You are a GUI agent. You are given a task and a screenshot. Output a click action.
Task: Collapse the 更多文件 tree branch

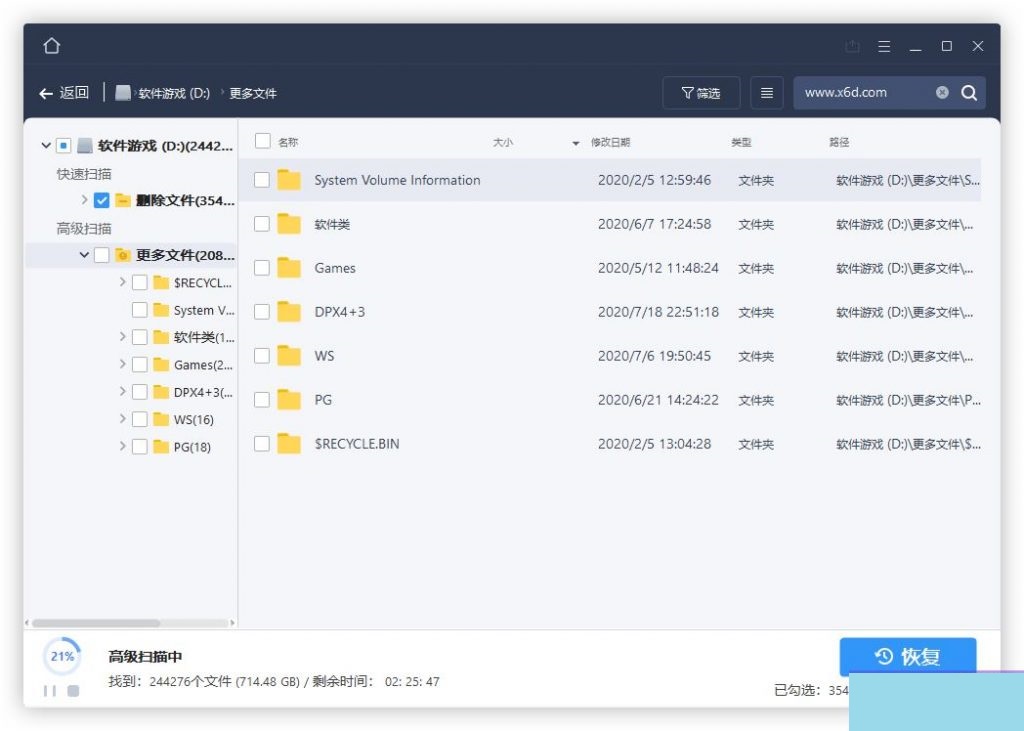(x=85, y=255)
